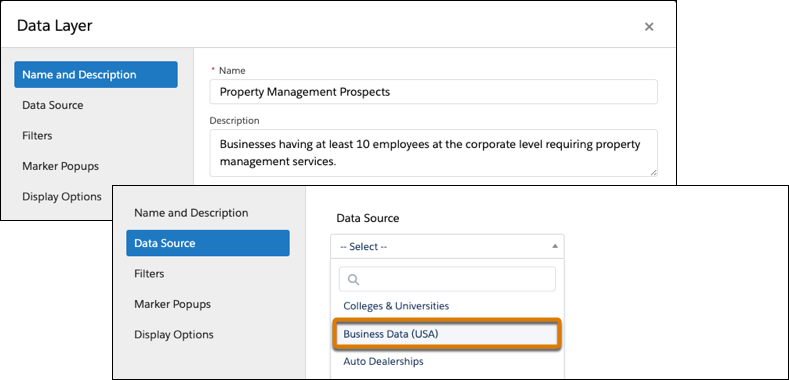Image resolution: width=789 pixels, height=380 pixels.
Task: Select Name and Description in lower panel
Action: (x=191, y=213)
